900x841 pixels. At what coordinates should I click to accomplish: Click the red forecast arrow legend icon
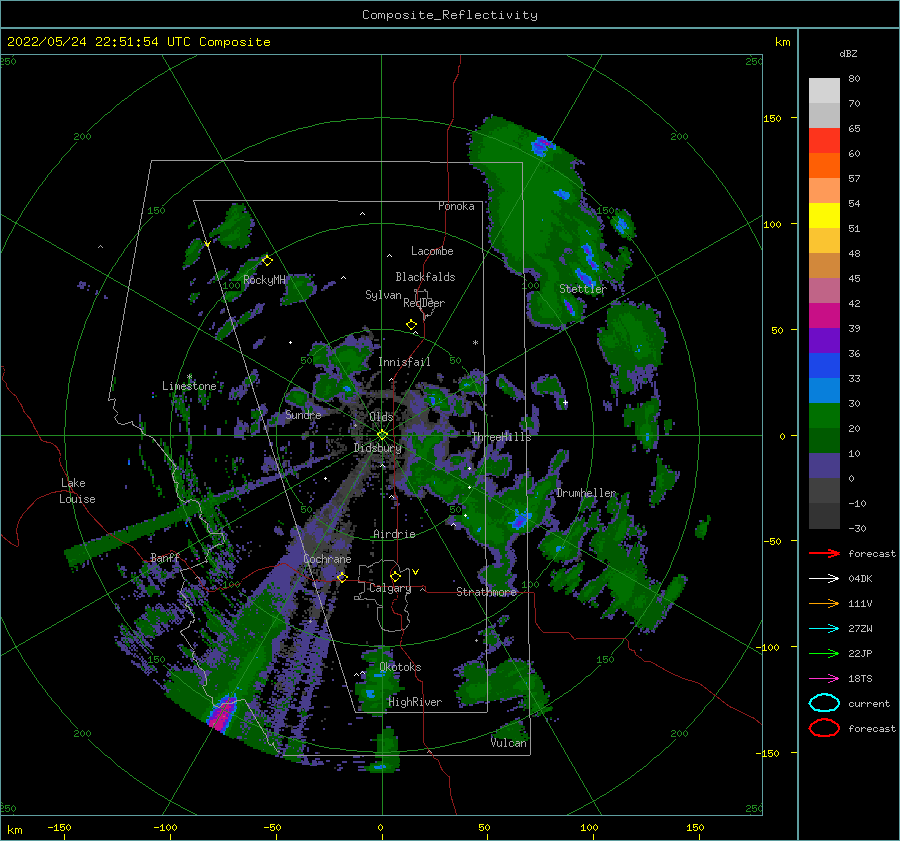[x=824, y=553]
